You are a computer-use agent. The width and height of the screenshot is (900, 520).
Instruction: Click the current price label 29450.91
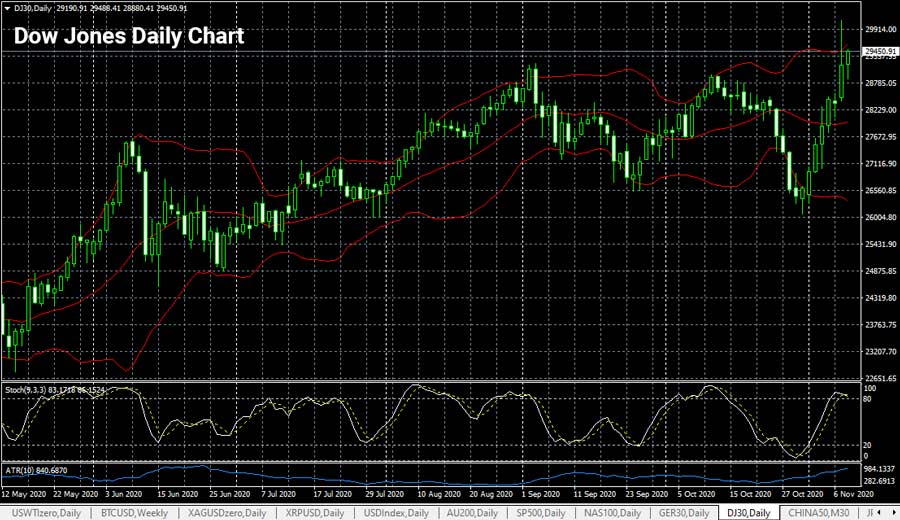(x=879, y=51)
